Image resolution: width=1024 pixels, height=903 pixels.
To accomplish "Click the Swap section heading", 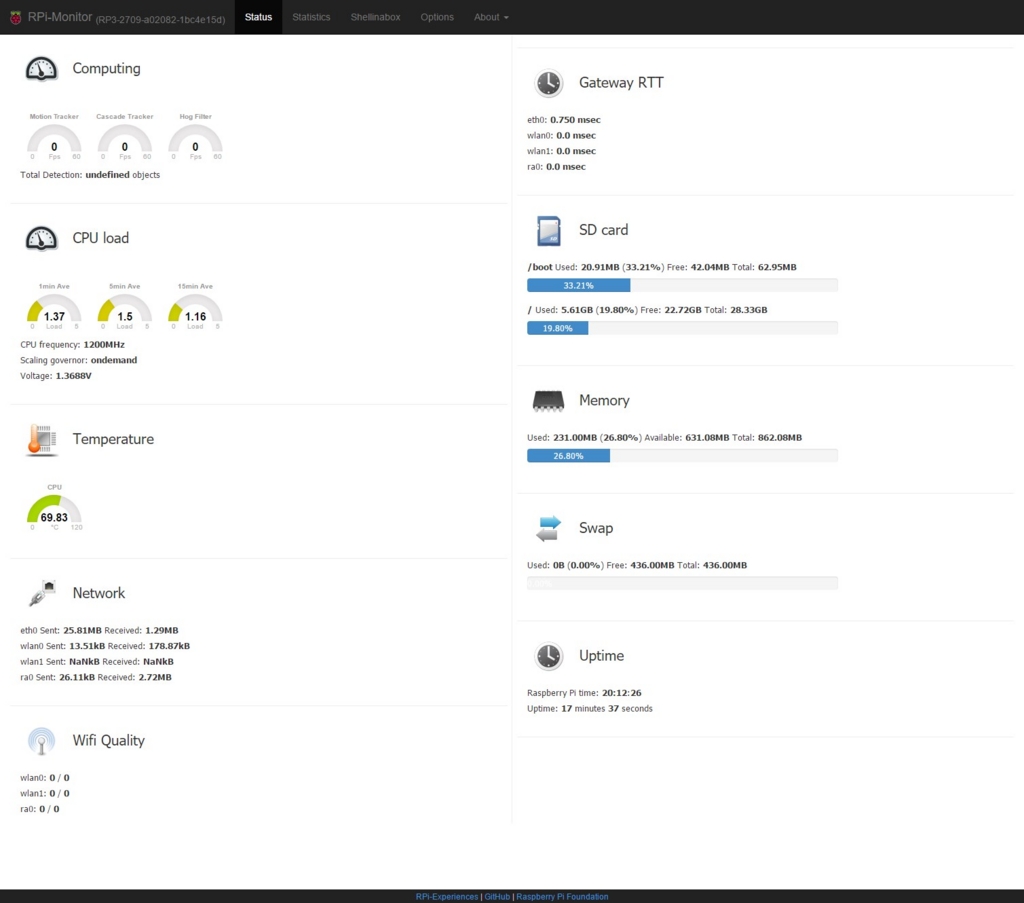I will point(596,528).
